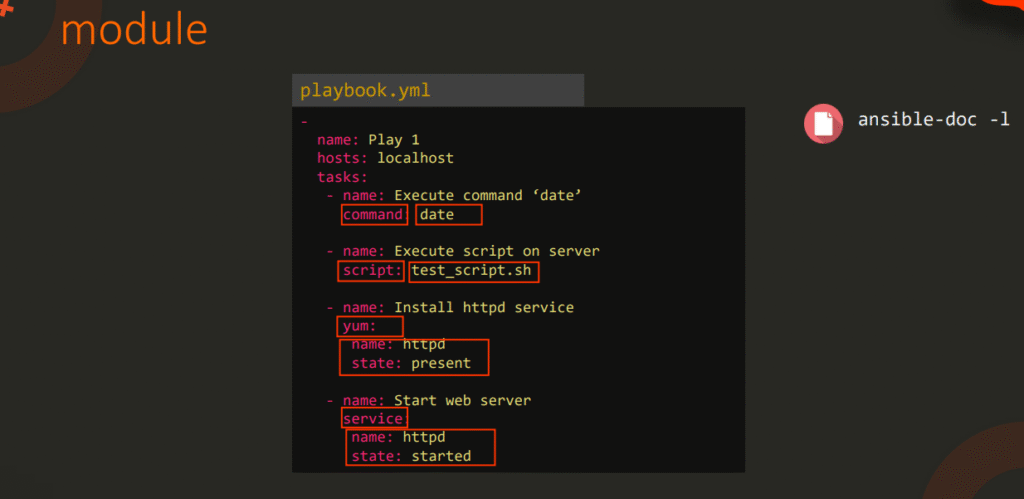1024x499 pixels.
Task: Click the 'Execute script on server' task name
Action: coord(497,251)
